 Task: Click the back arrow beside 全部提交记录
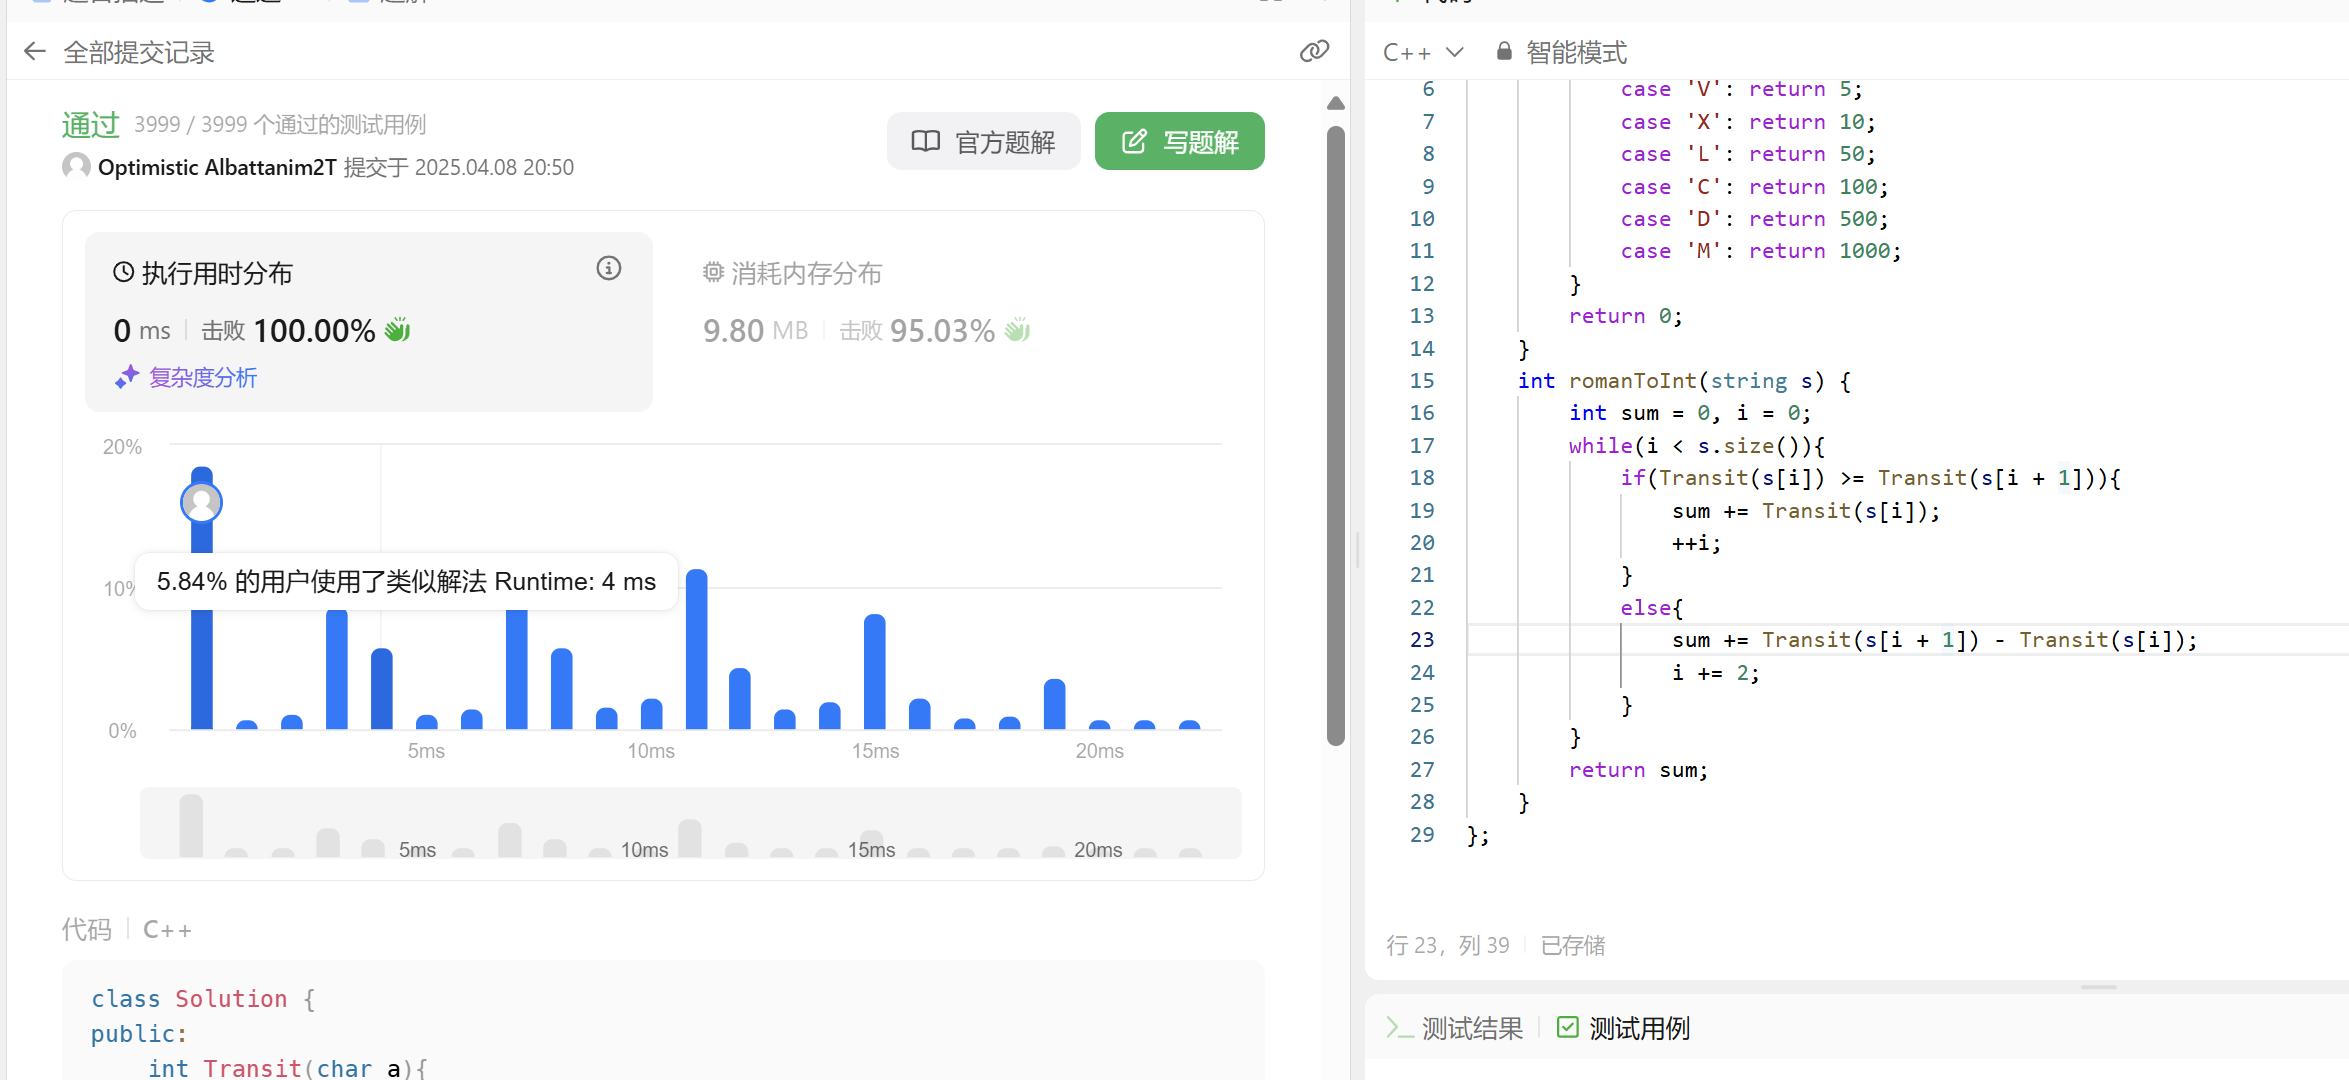pos(35,52)
